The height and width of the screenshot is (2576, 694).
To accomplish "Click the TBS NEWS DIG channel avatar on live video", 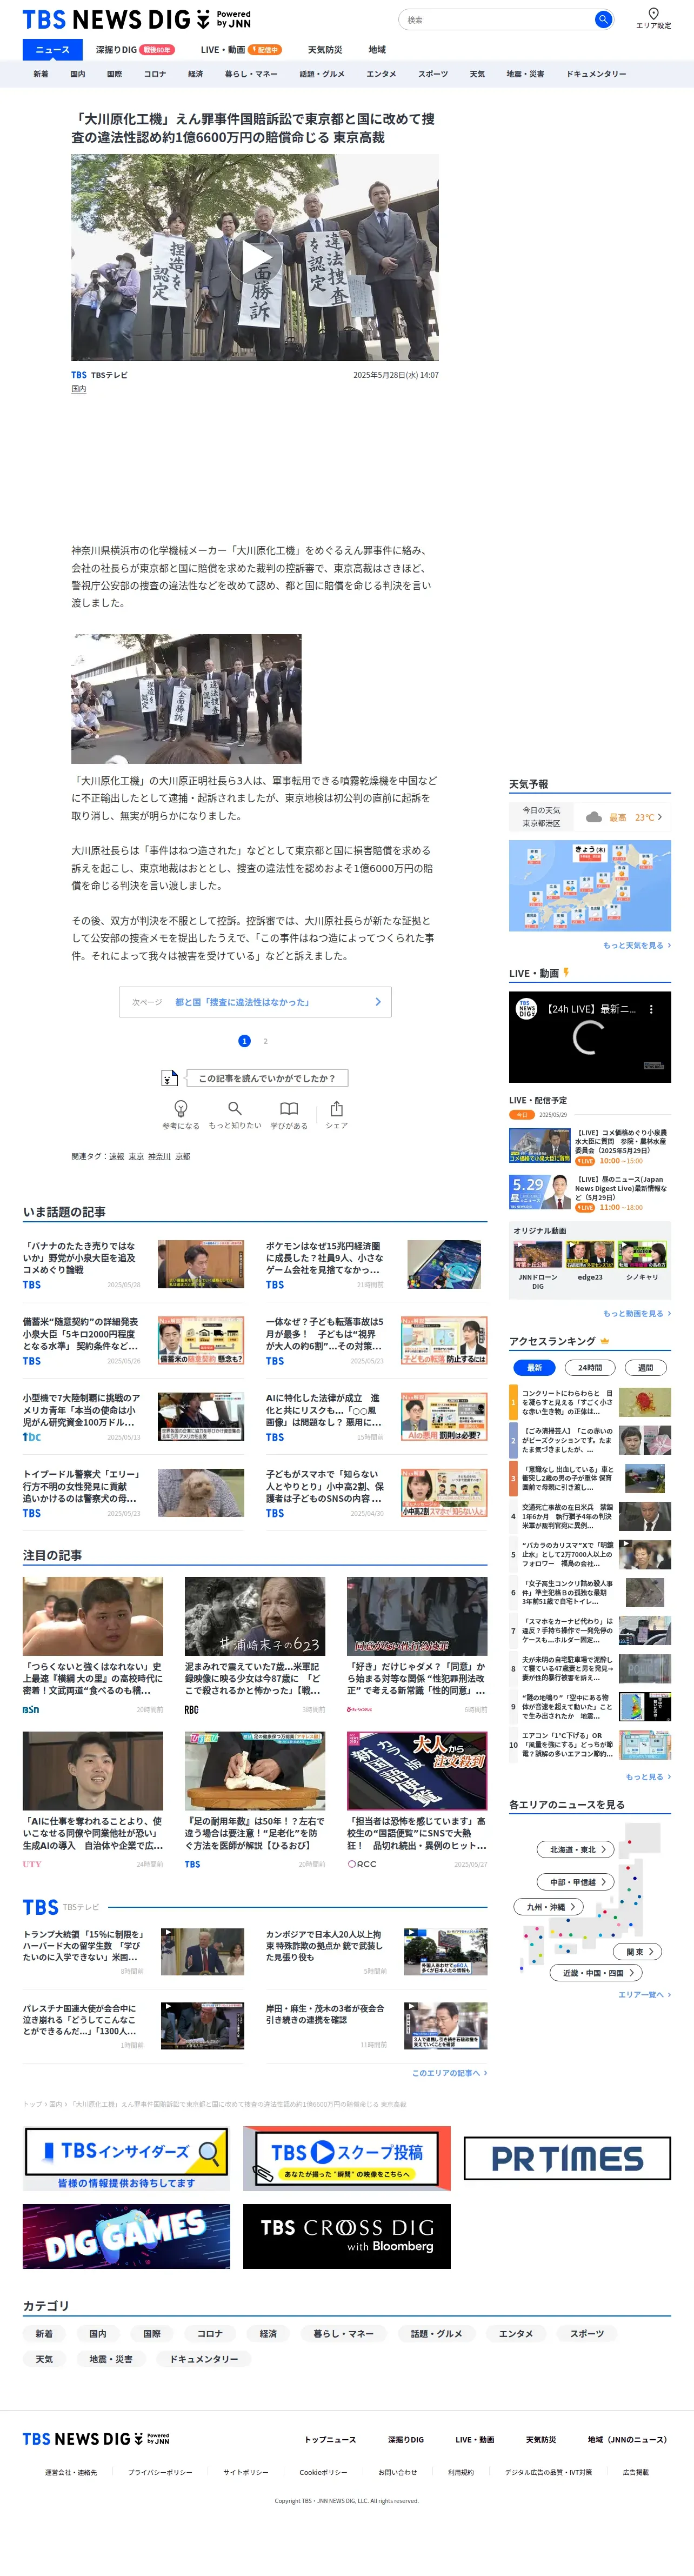I will pos(526,1009).
